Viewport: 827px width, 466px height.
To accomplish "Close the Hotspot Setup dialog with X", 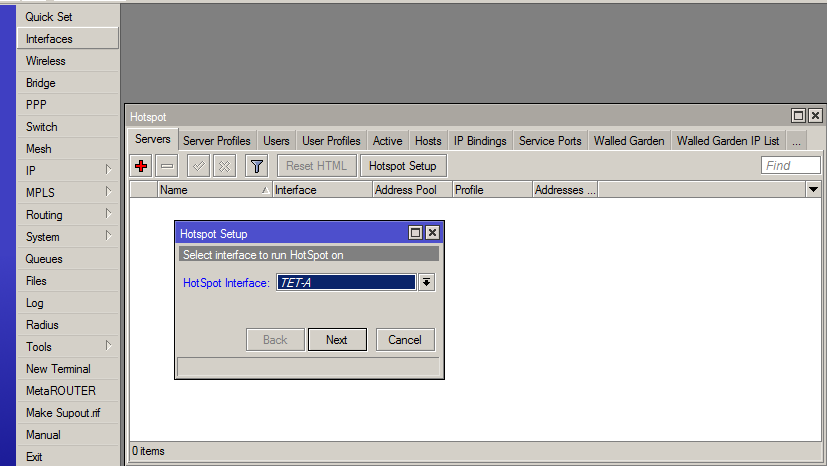I will 432,232.
